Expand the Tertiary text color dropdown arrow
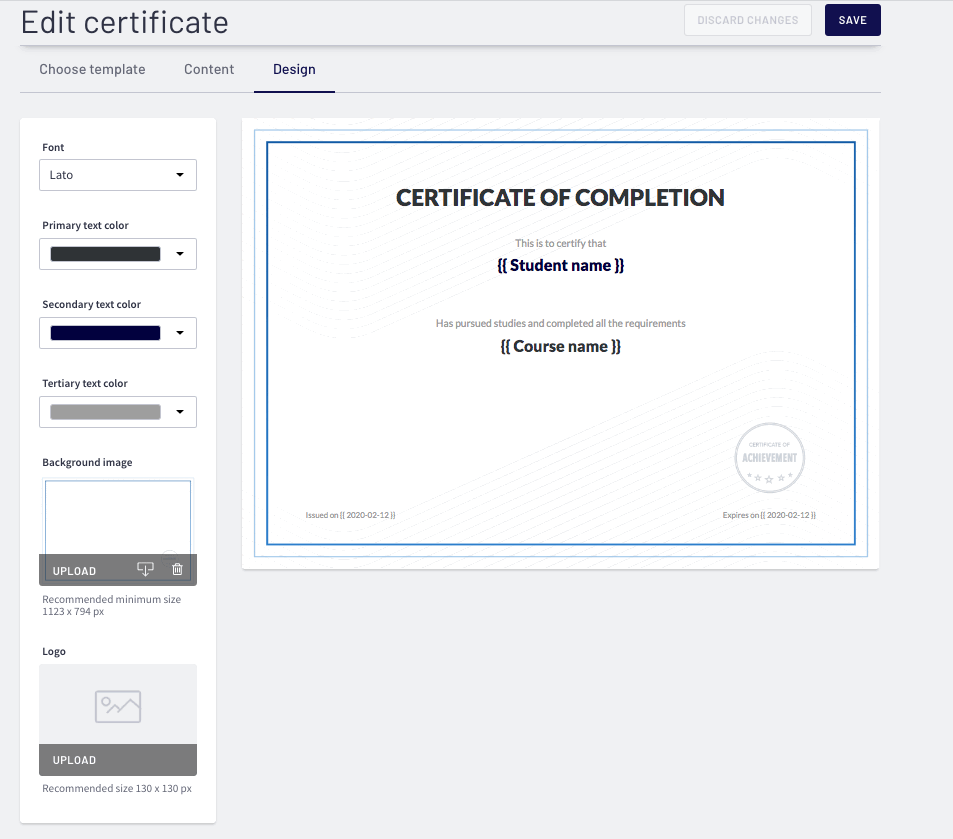Screen dimensions: 953x839 click(x=180, y=412)
